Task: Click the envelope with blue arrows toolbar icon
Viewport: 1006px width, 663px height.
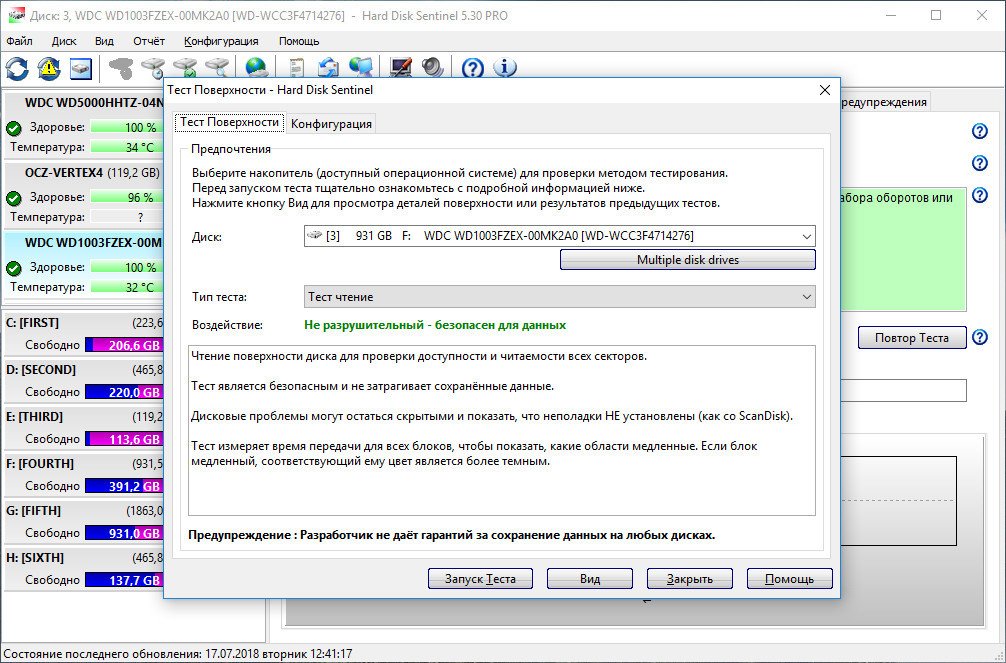Action: point(328,68)
